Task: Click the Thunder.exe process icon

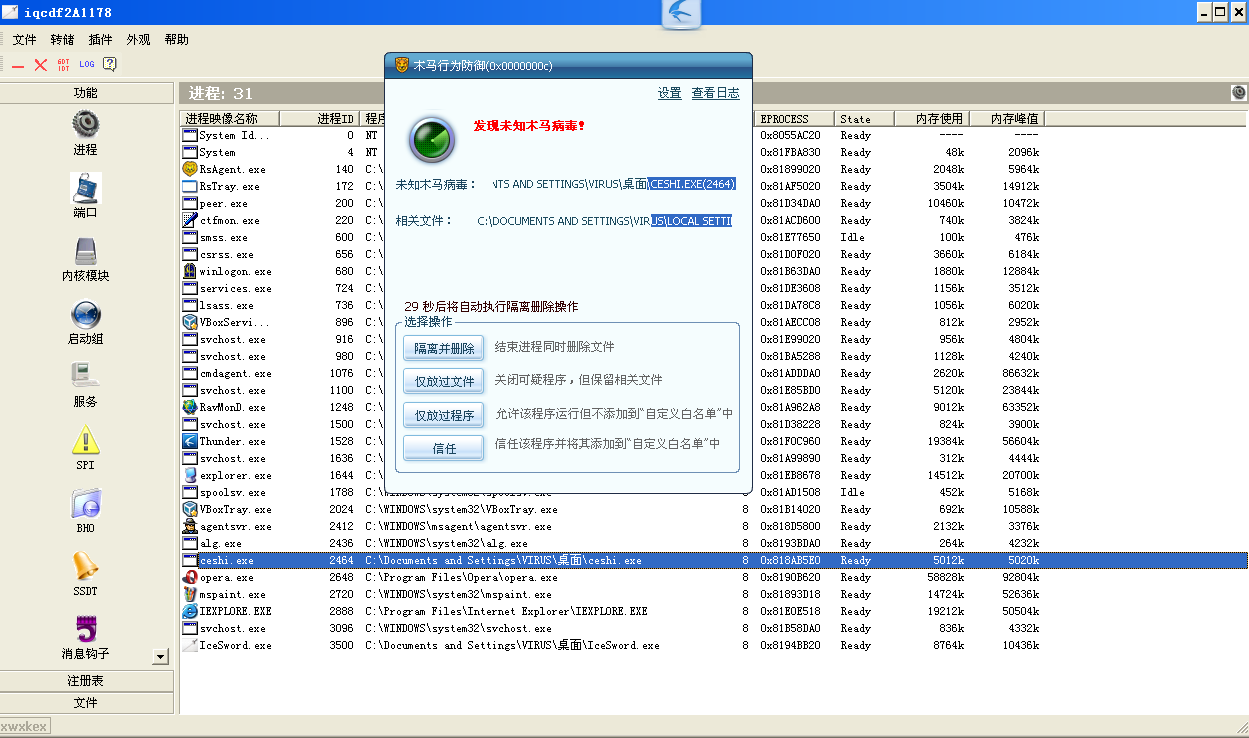Action: (190, 441)
